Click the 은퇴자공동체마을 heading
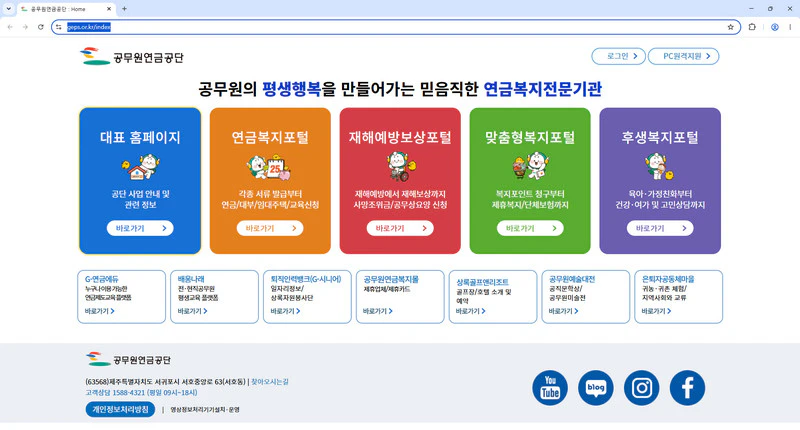 coord(668,279)
